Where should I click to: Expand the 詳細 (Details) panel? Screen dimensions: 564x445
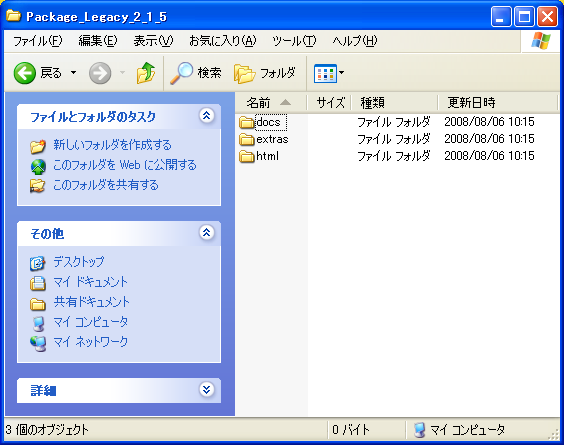[x=206, y=390]
